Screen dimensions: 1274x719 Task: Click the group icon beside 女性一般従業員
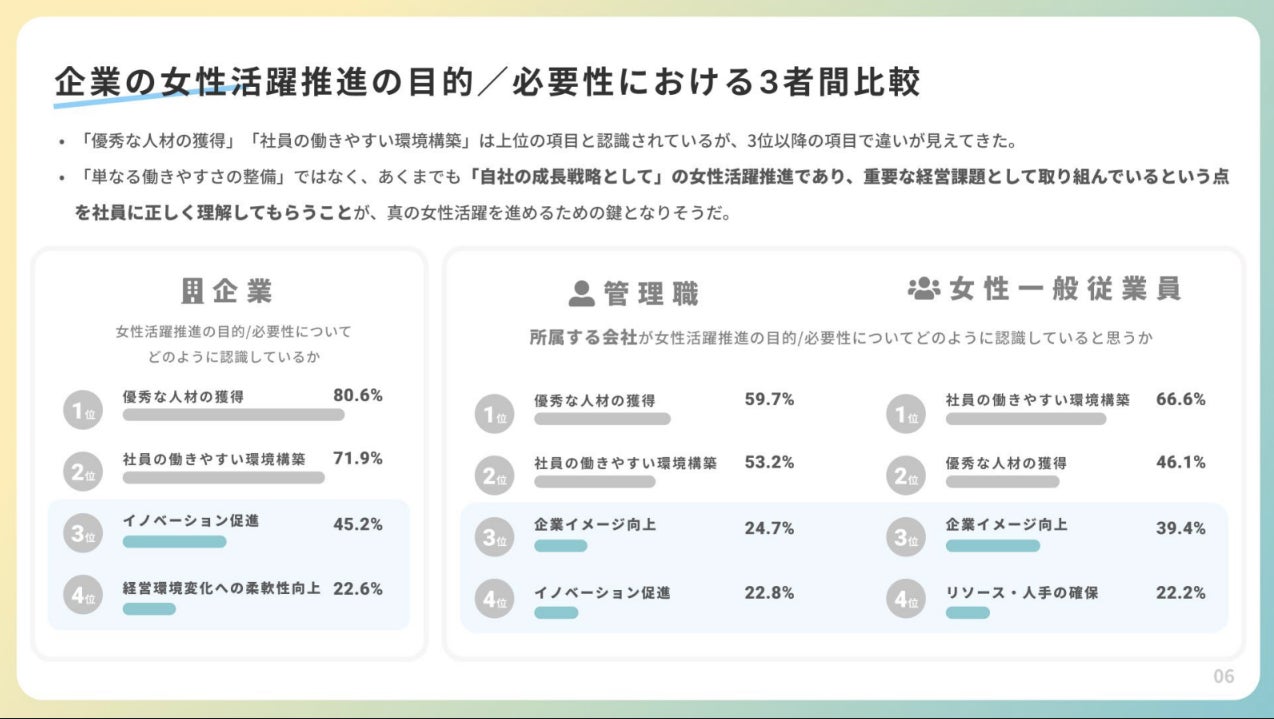point(924,288)
